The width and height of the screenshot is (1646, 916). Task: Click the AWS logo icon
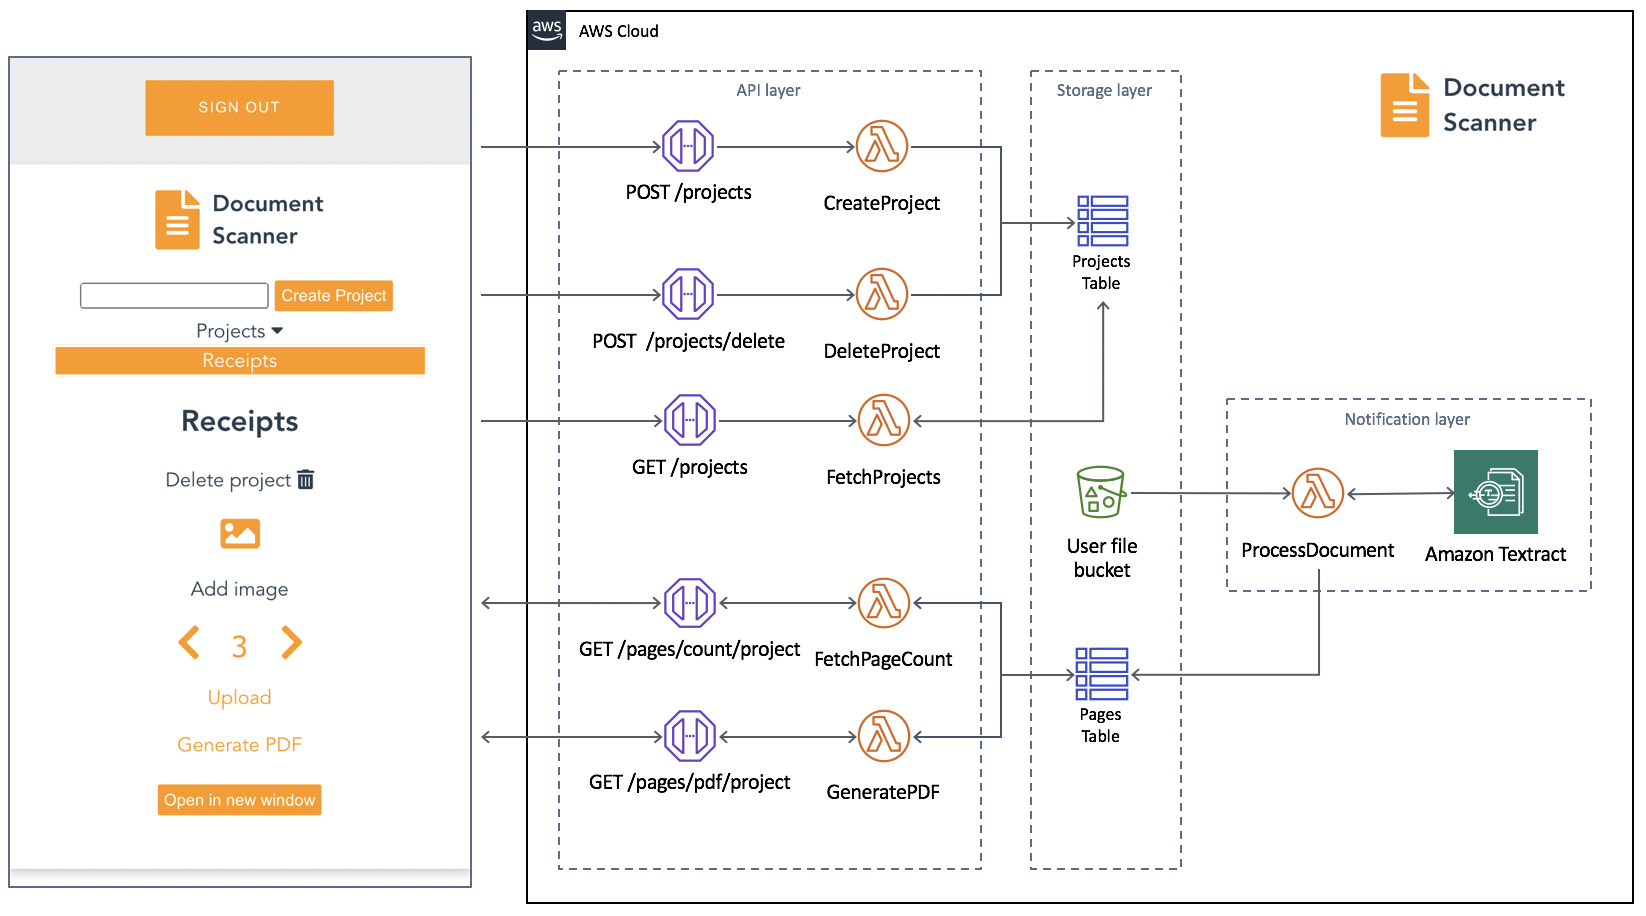[547, 30]
